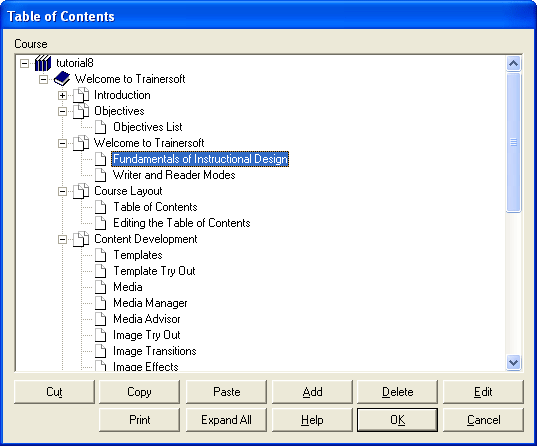
Task: Select the Template Try Out page
Action: (154, 271)
